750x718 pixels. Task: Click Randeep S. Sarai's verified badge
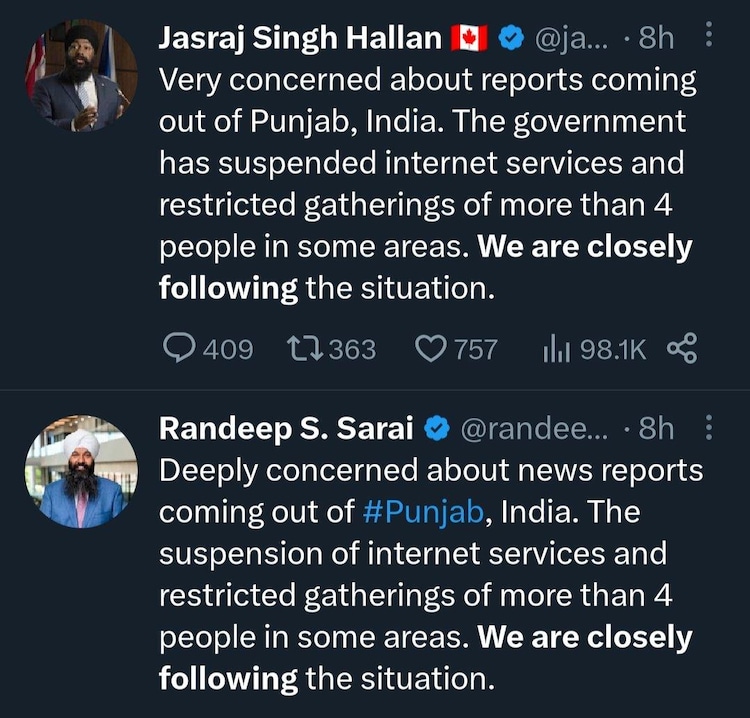coord(435,429)
